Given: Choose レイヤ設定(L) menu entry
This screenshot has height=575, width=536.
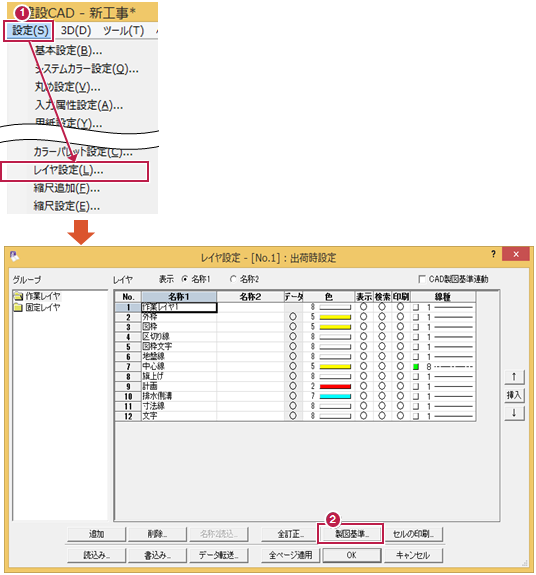Looking at the screenshot, I should (75, 171).
